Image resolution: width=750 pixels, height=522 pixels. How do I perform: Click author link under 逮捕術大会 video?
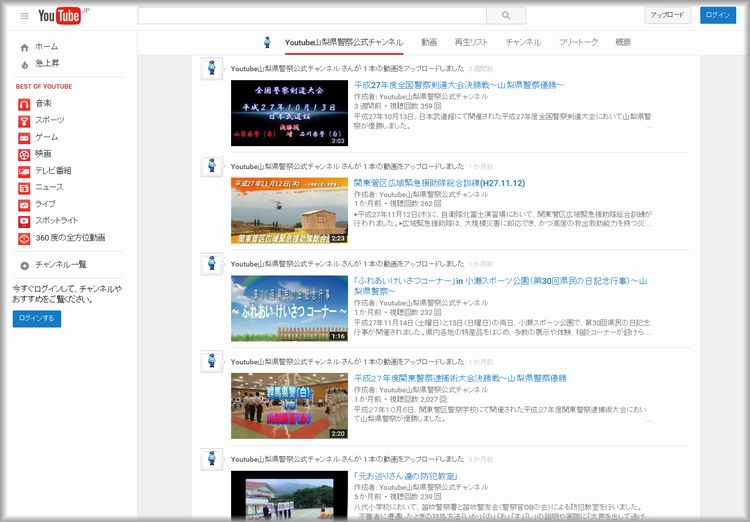[x=433, y=390]
